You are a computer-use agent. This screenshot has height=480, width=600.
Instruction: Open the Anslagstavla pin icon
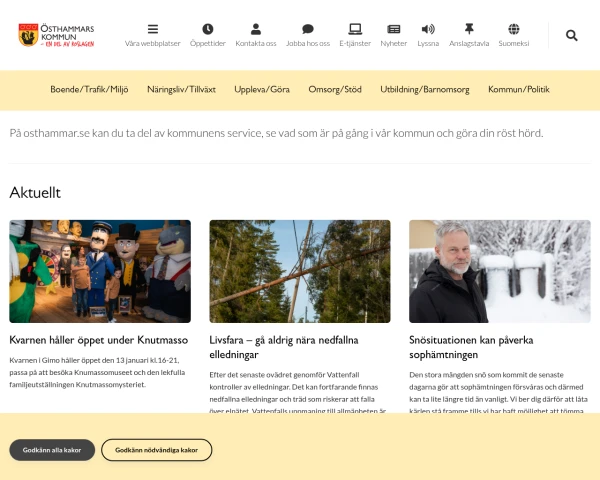[469, 29]
